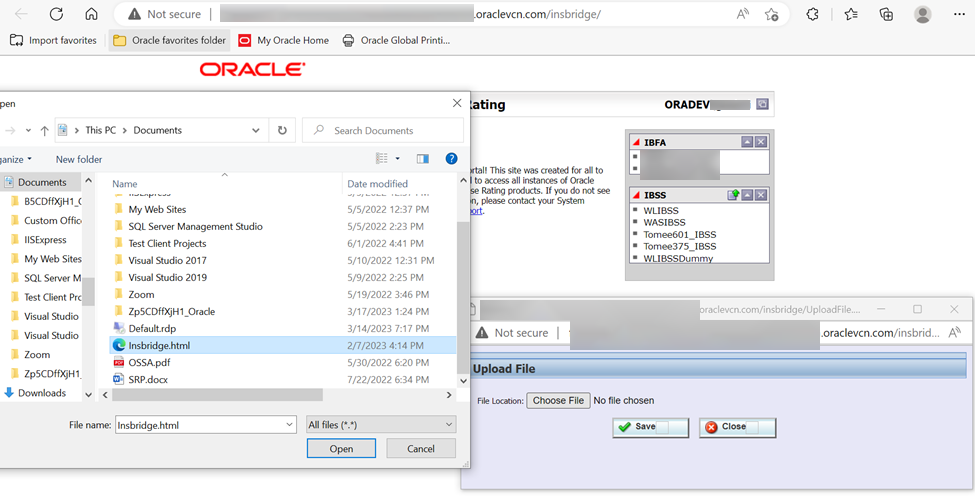
Task: Click the Open button
Action: [341, 449]
